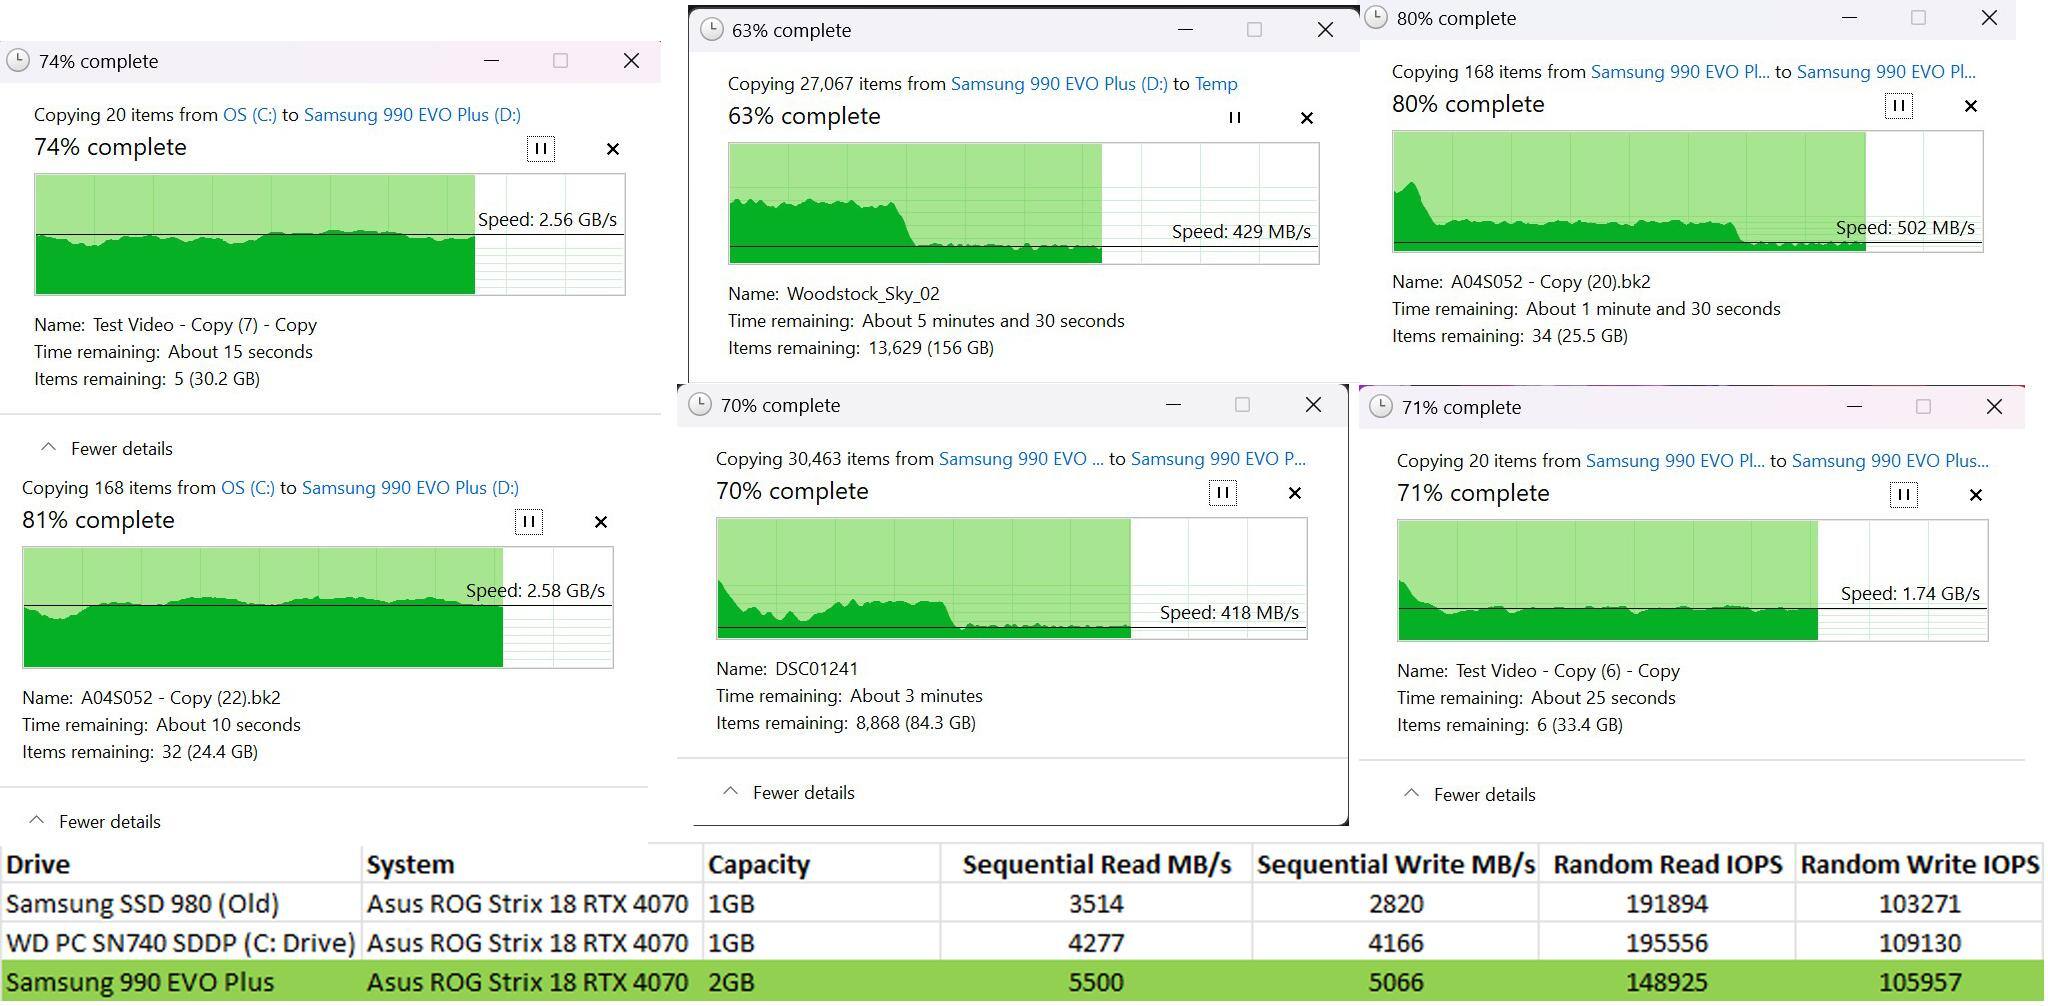The width and height of the screenshot is (2048, 1006).
Task: Pause the 74% complete copy operation
Action: 540,149
